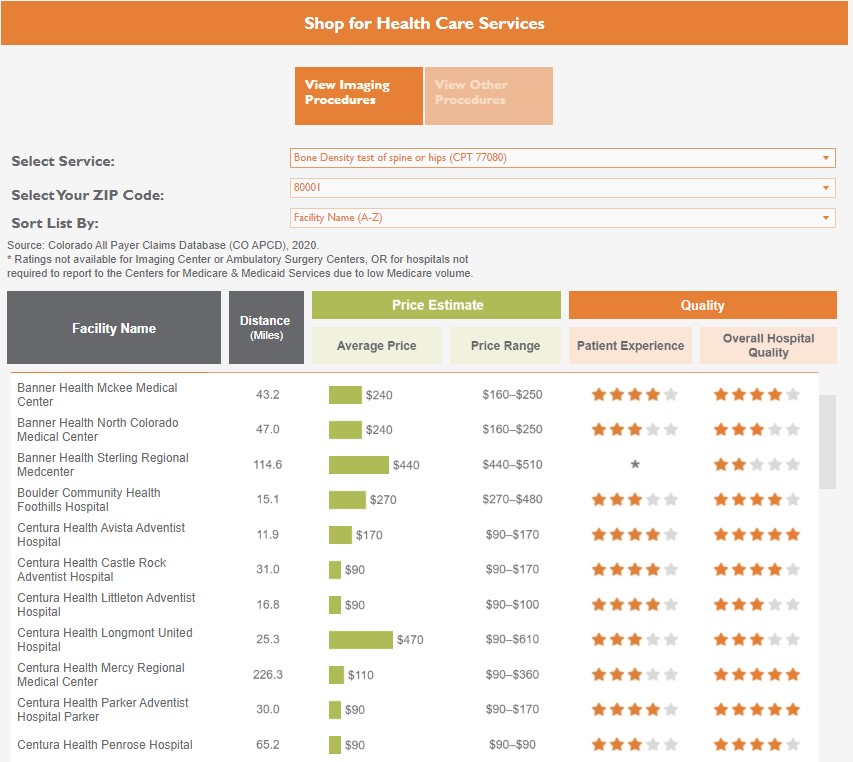The image size is (853, 762).
Task: Click Avista Adventist patient experience stars
Action: (x=635, y=535)
